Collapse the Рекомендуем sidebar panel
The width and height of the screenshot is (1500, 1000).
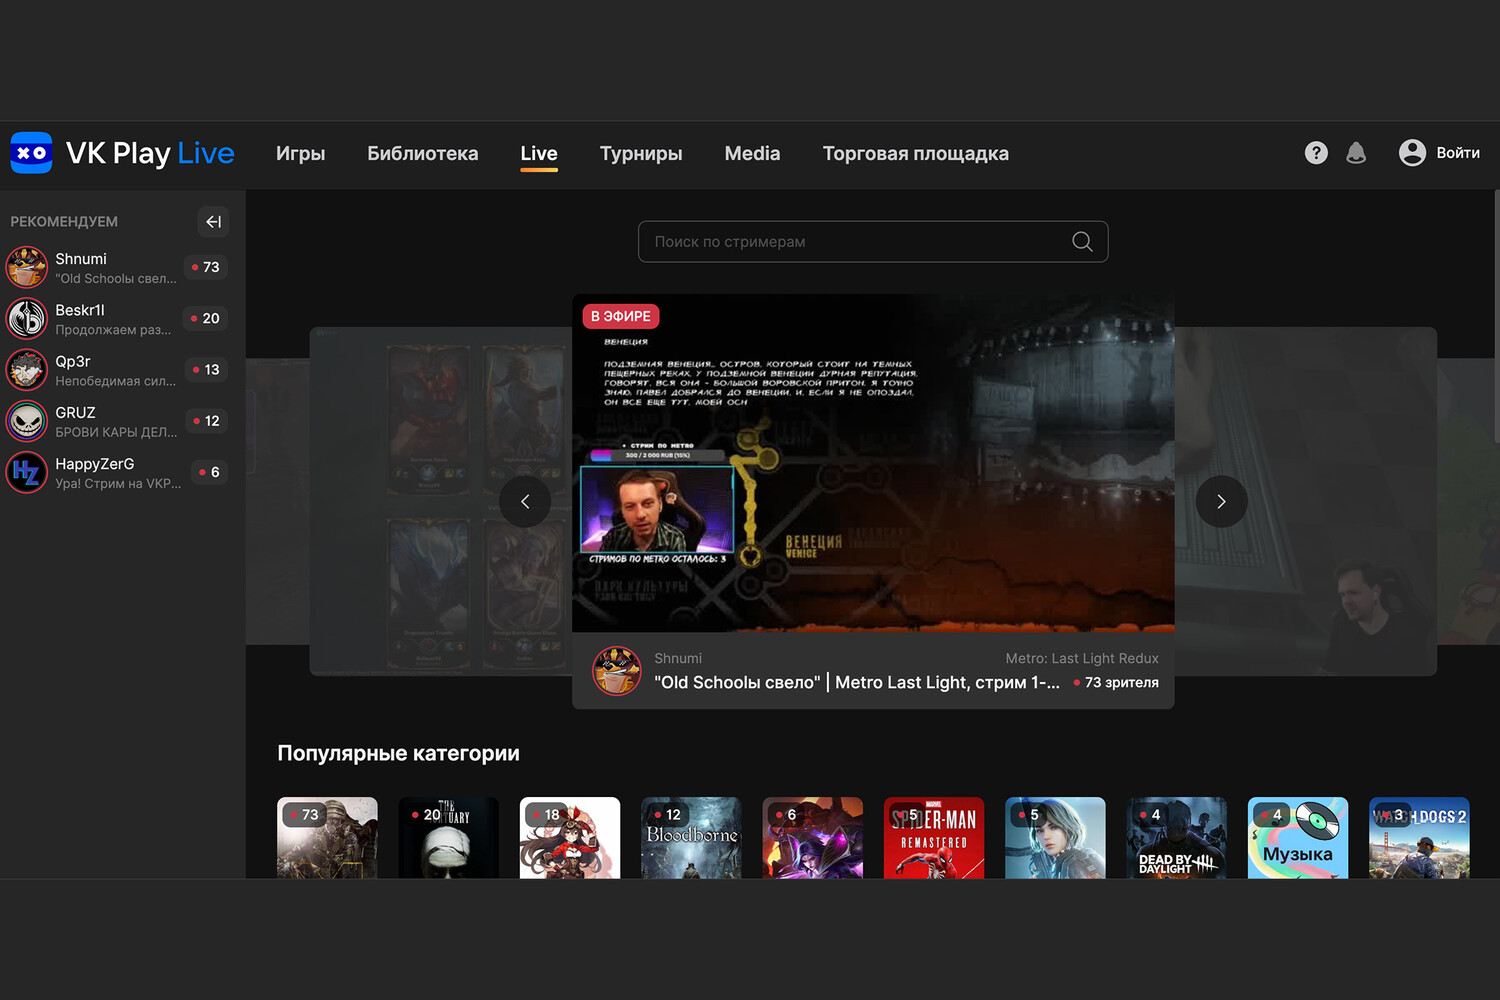[x=213, y=222]
